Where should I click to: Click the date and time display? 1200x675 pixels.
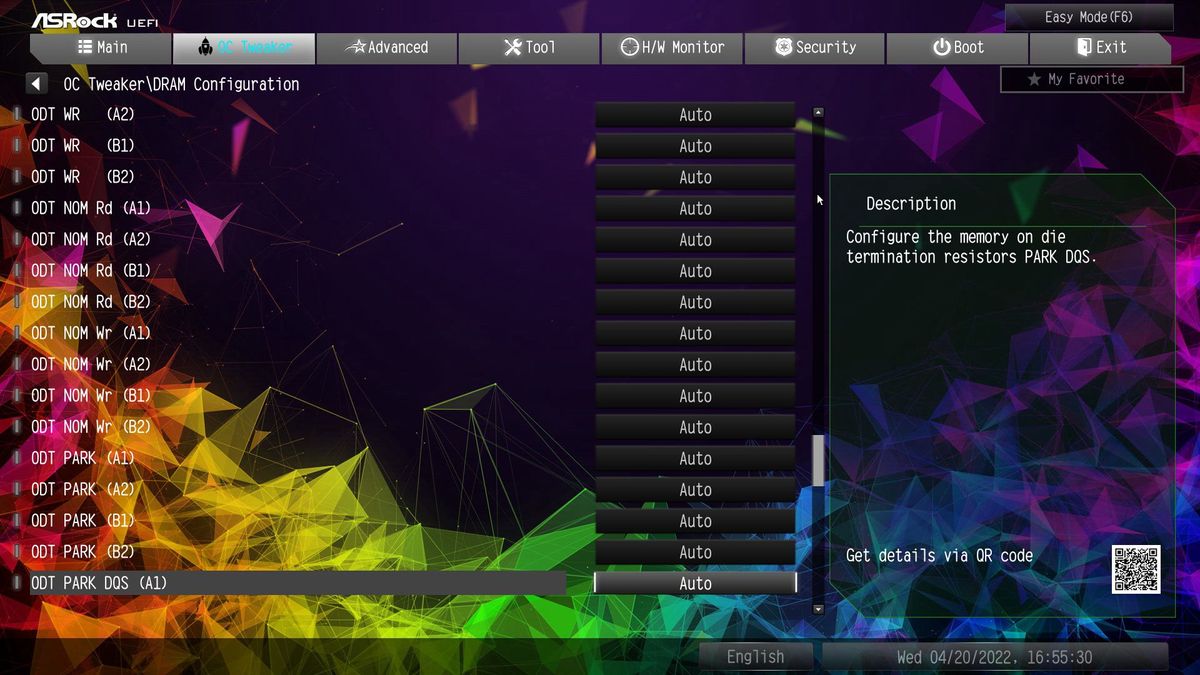point(995,657)
